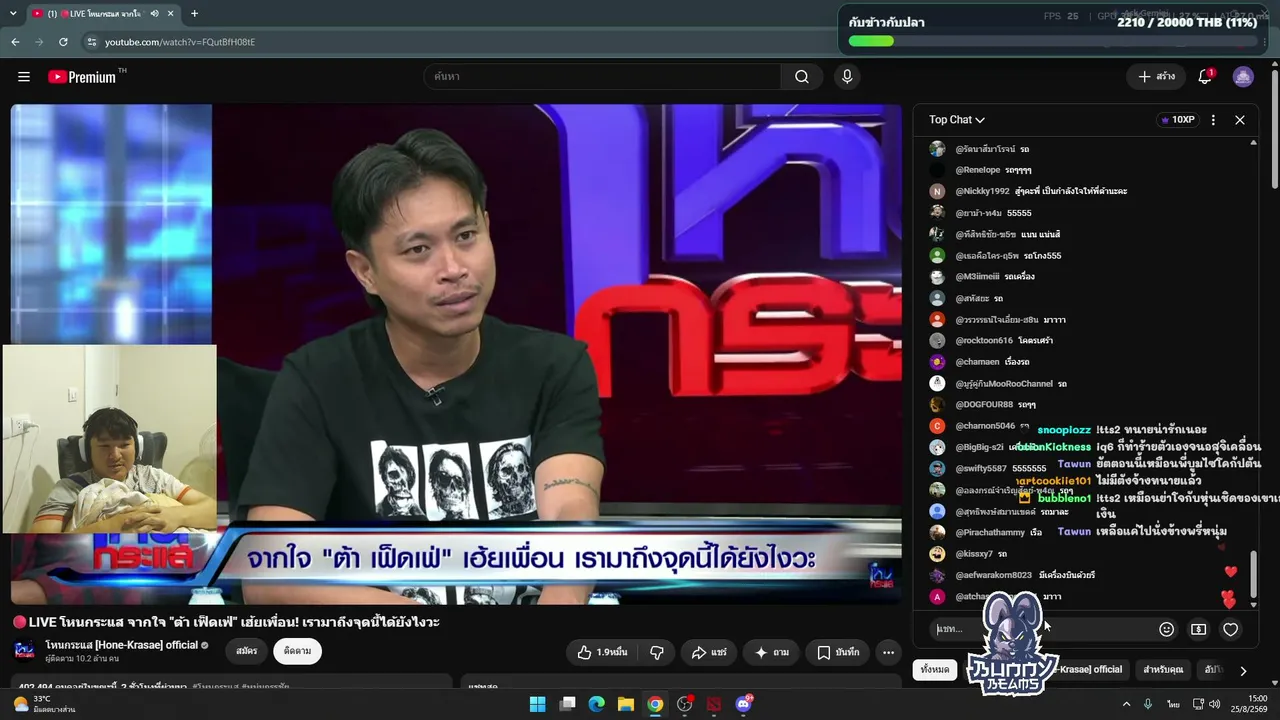1280x720 pixels.
Task: View site information icon in address bar
Action: click(92, 42)
